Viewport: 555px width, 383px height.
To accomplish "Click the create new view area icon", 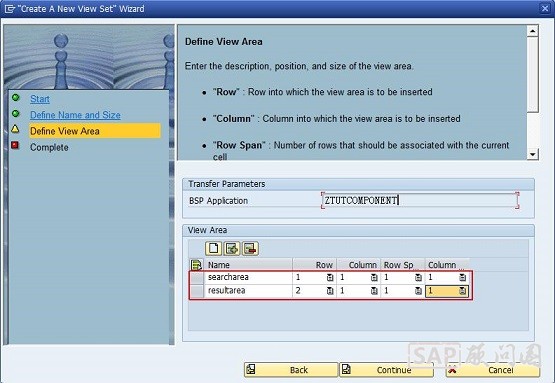I will [213, 248].
